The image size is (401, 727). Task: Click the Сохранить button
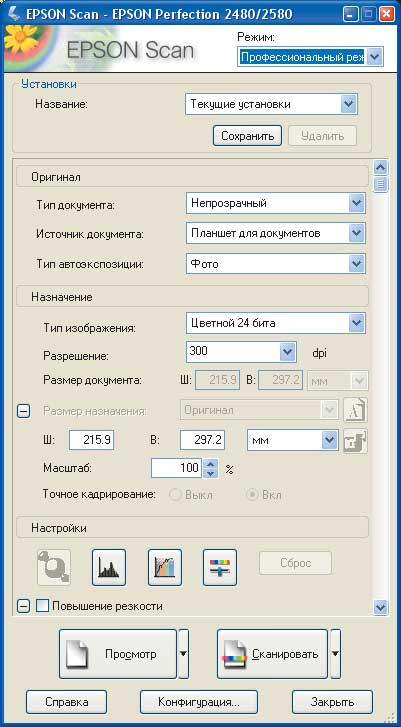pos(247,136)
